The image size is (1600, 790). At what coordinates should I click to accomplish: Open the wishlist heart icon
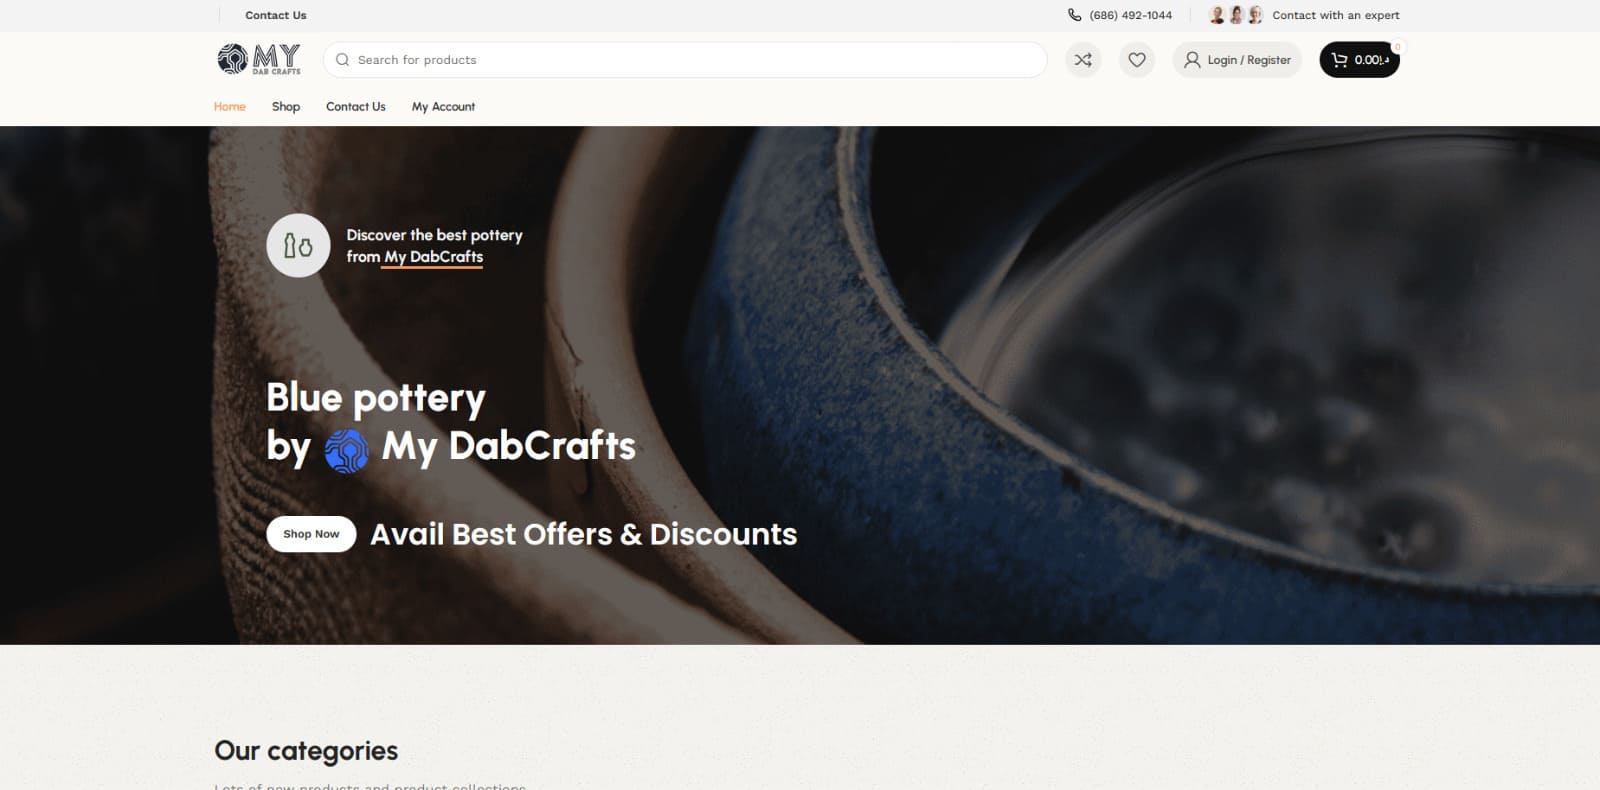point(1137,60)
